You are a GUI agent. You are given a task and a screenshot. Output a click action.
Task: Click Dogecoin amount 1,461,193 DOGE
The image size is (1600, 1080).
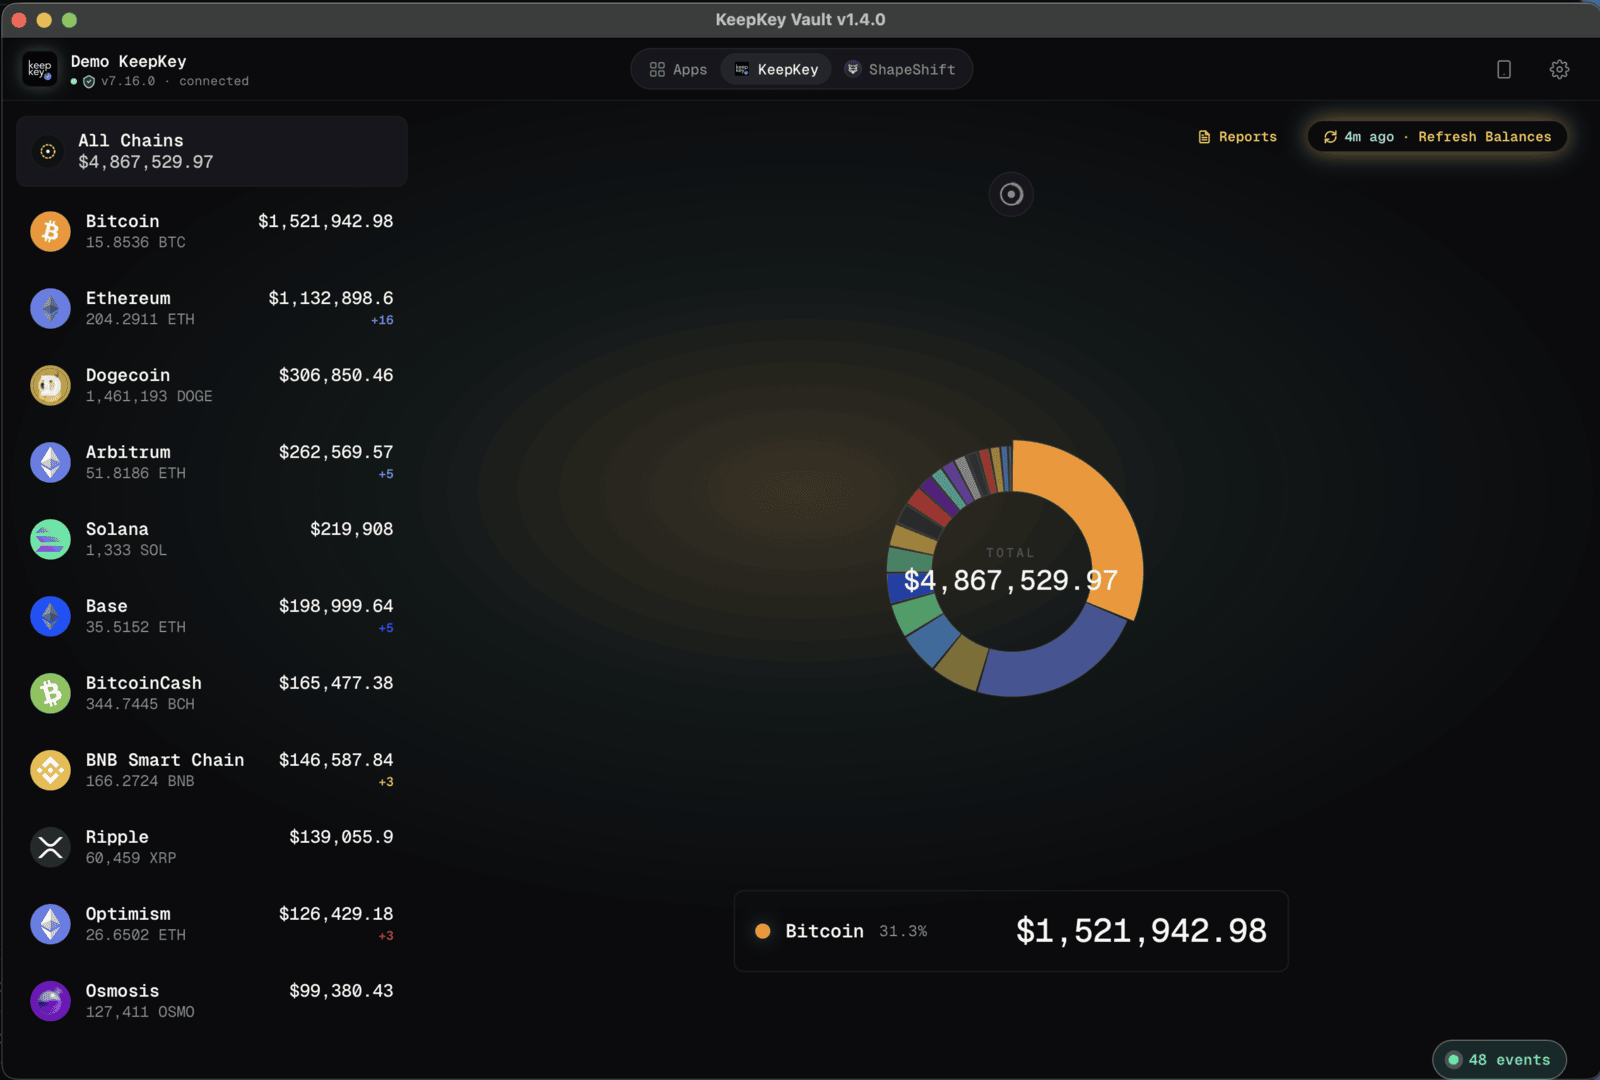point(149,396)
